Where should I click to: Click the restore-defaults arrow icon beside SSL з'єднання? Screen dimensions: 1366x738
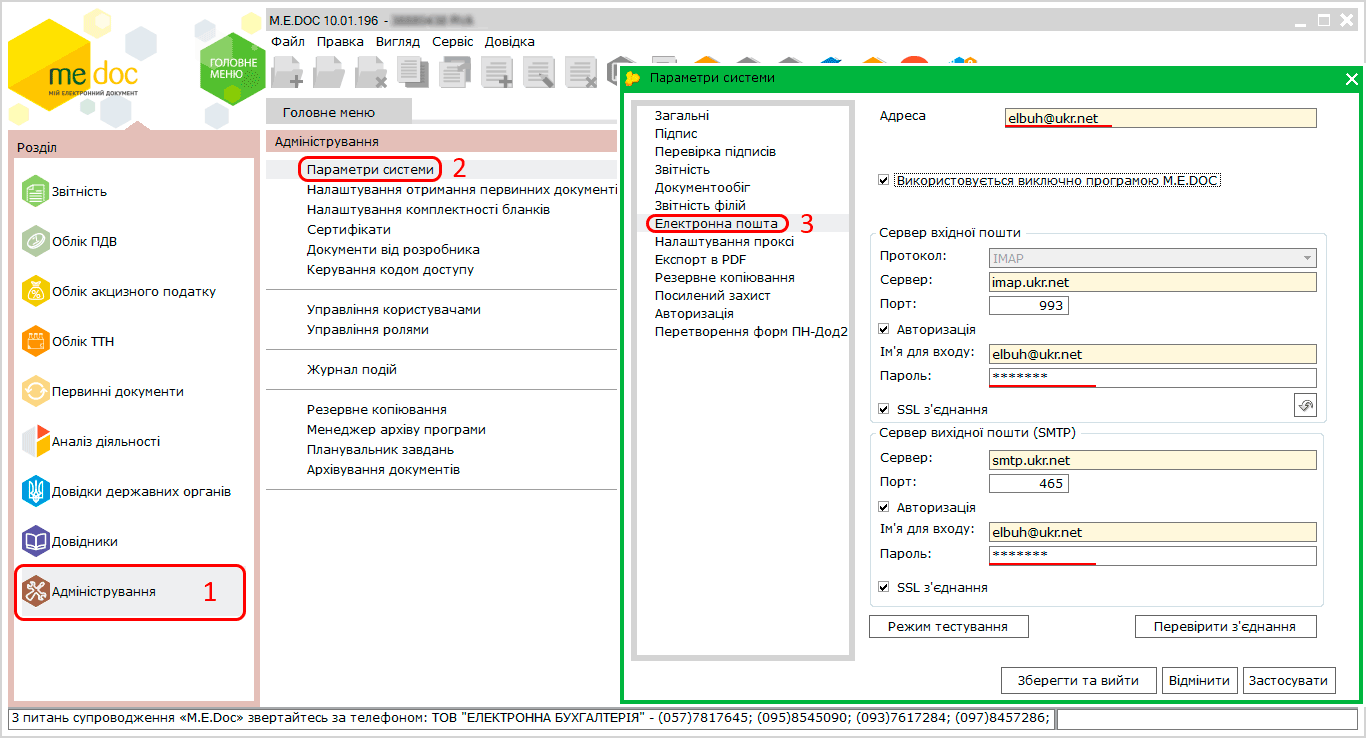pyautogui.click(x=1305, y=405)
